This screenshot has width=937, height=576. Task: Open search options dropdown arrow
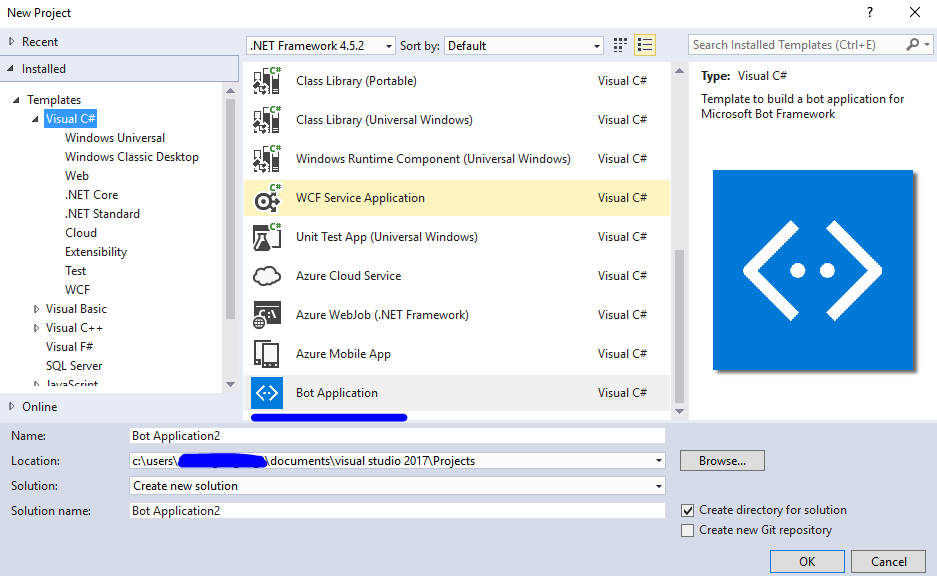pos(927,45)
